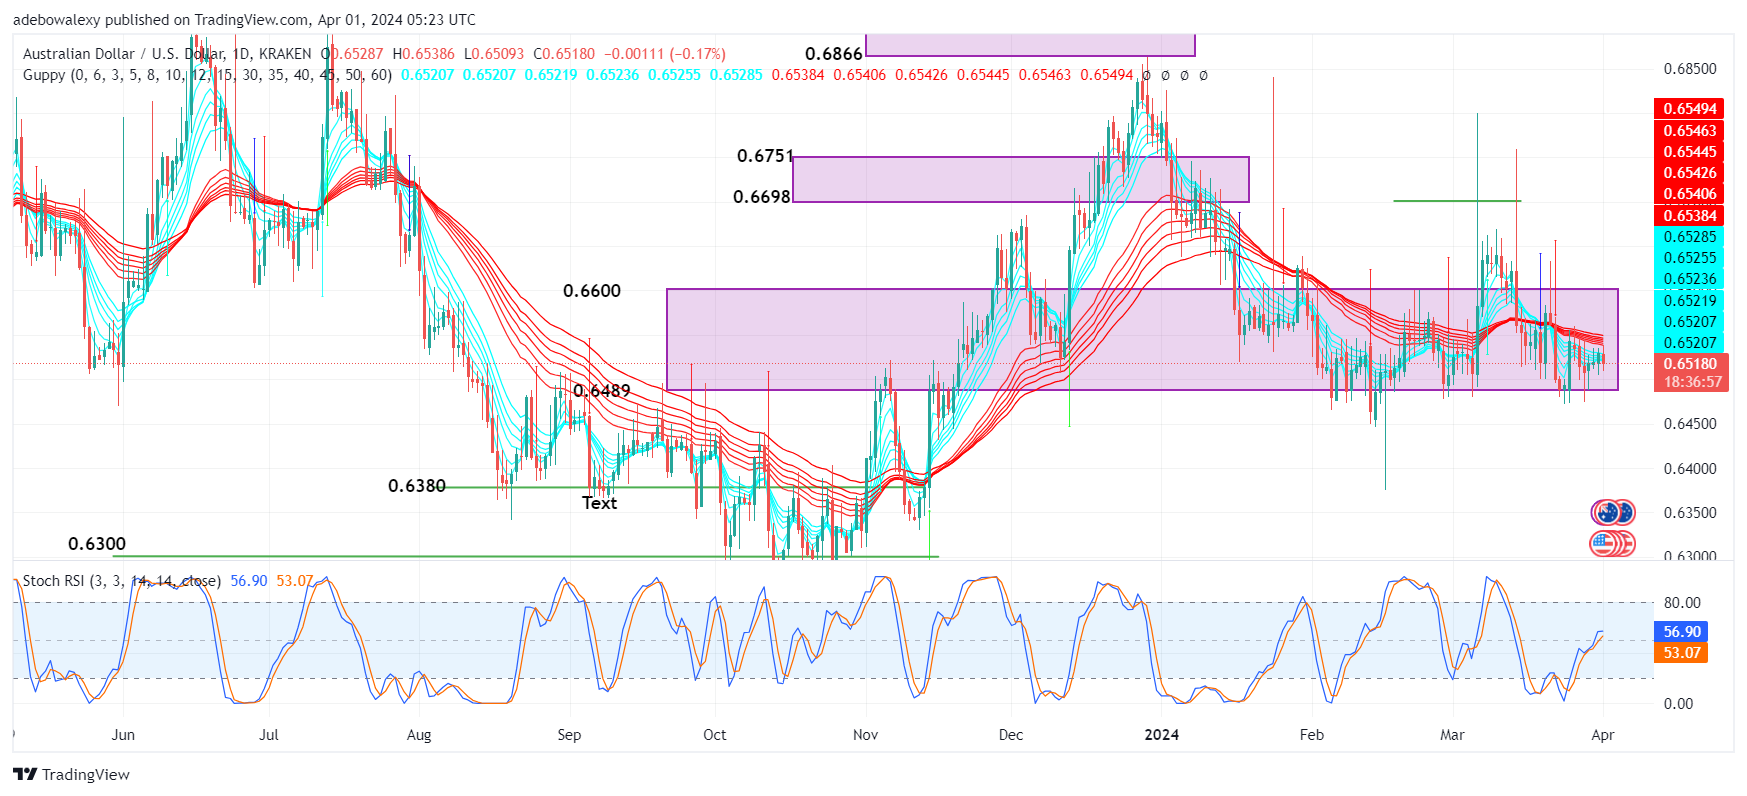Select the high value H0.65386
This screenshot has width=1747, height=796.
click(x=424, y=54)
